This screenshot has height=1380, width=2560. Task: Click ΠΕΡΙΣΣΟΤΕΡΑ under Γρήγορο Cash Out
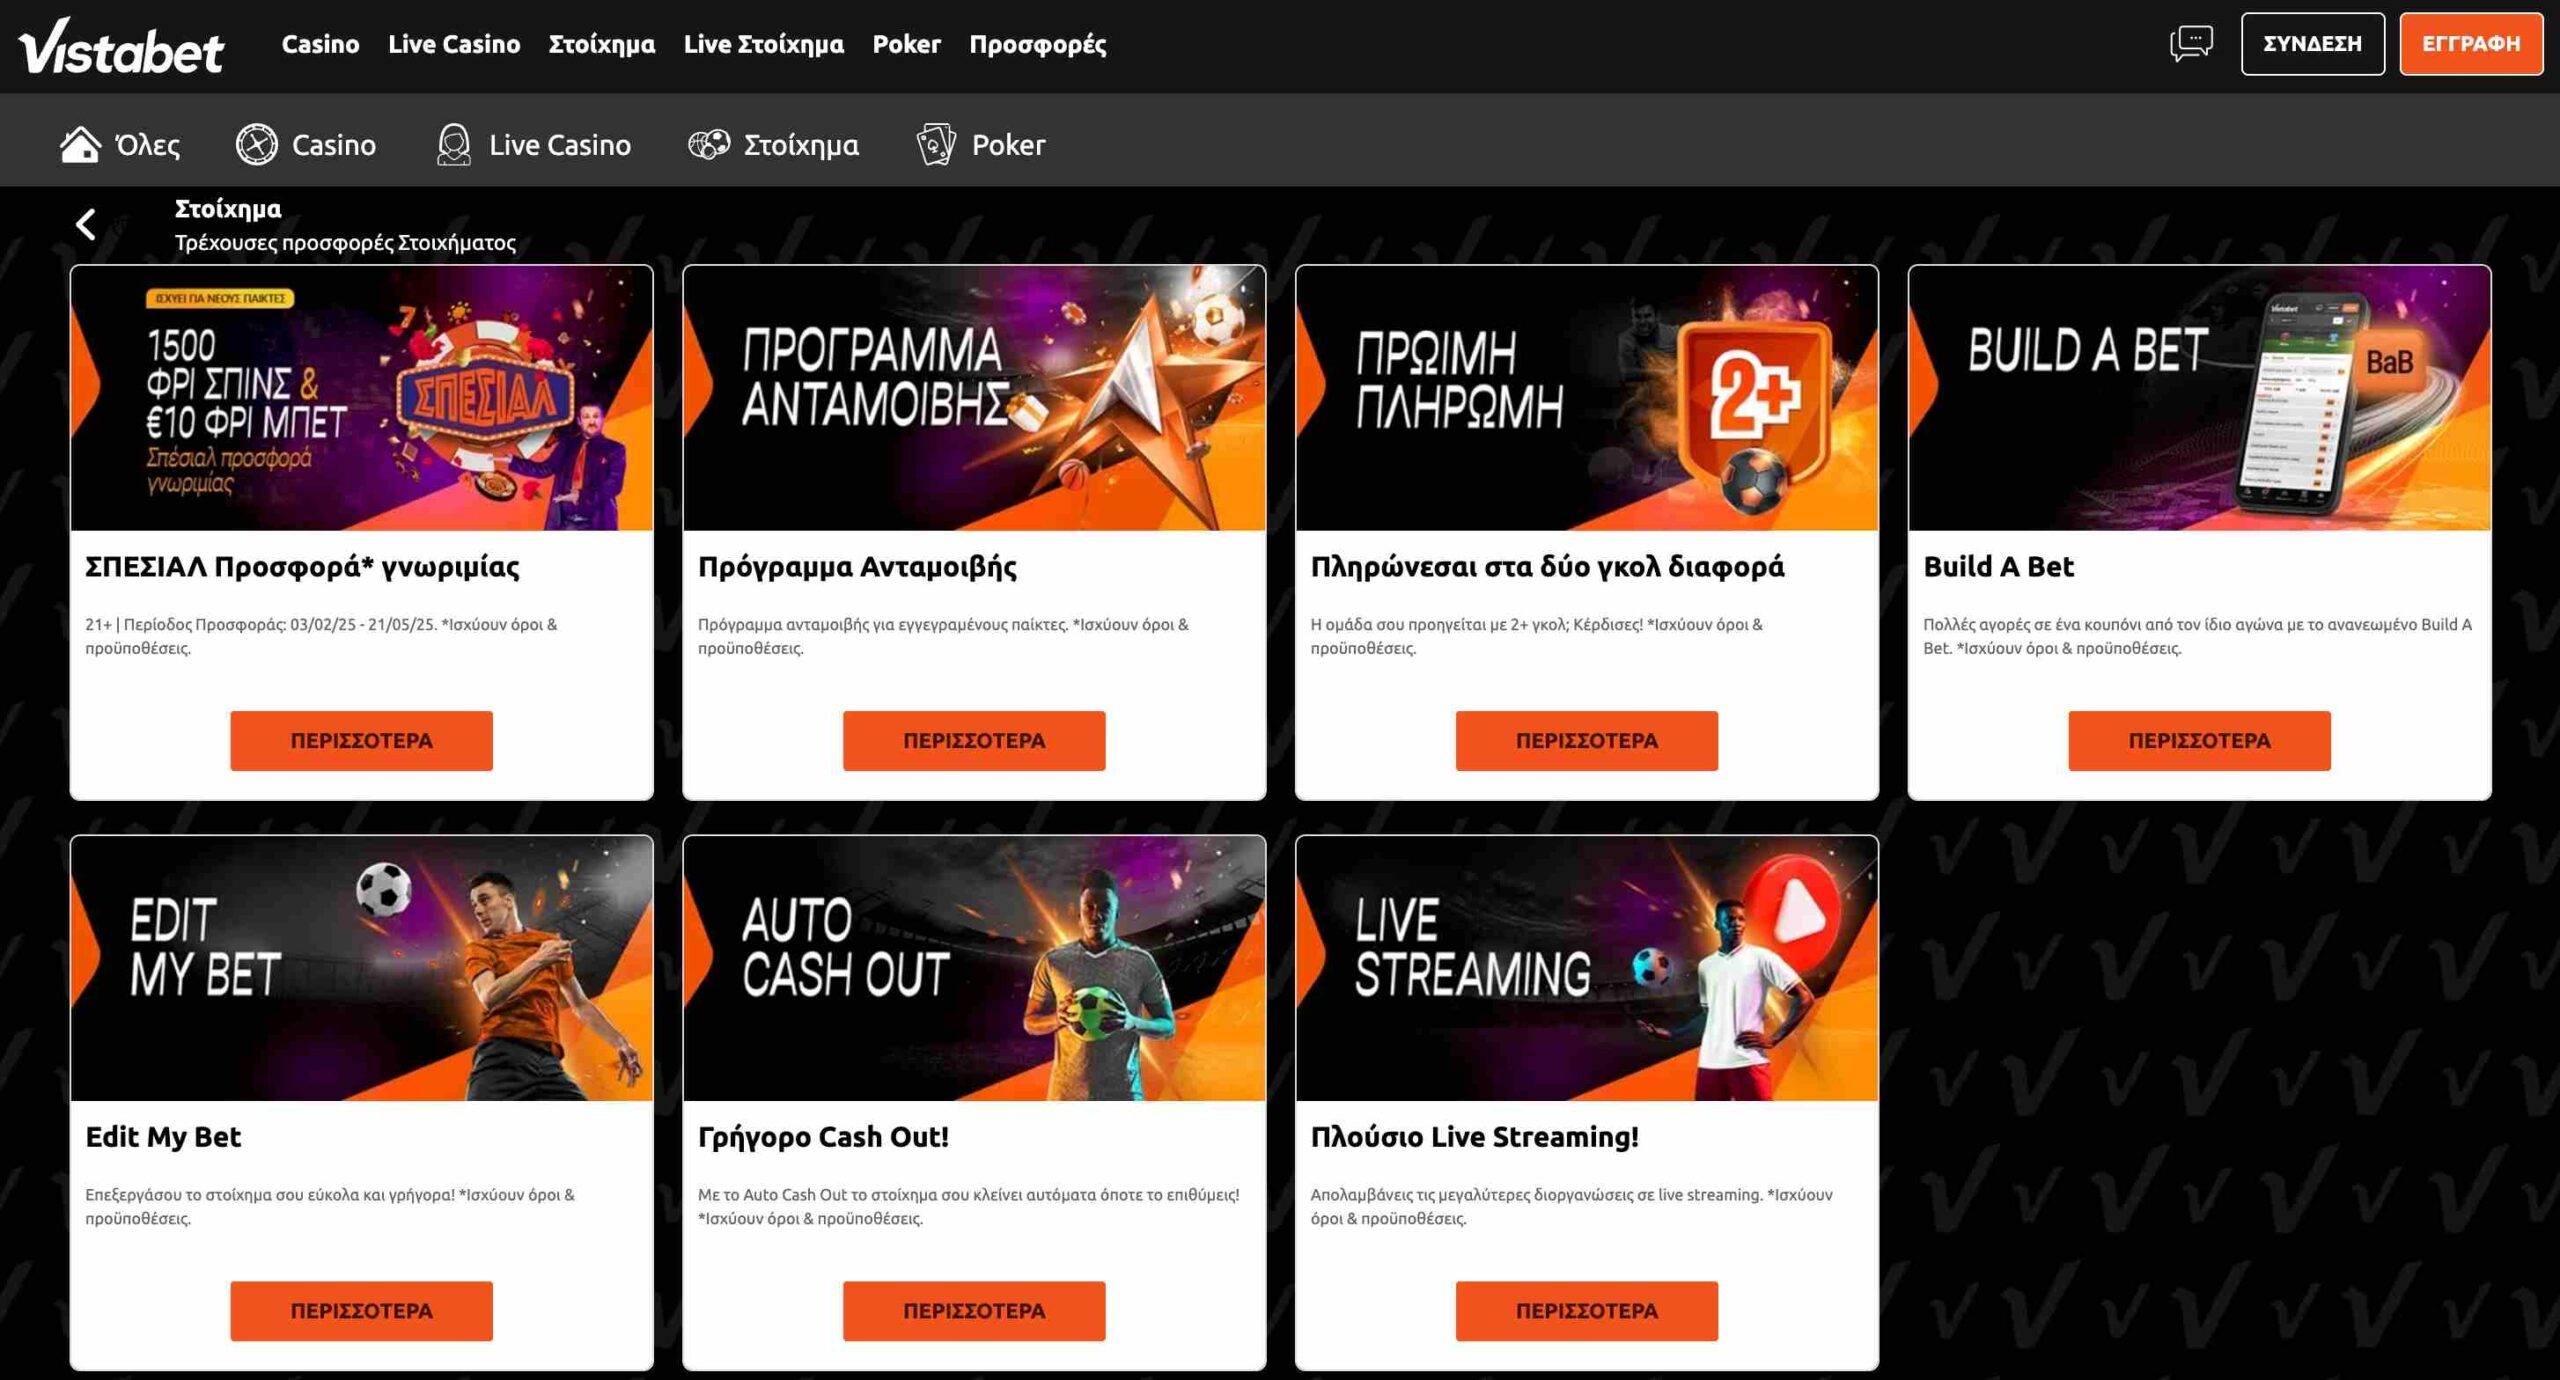click(974, 1311)
